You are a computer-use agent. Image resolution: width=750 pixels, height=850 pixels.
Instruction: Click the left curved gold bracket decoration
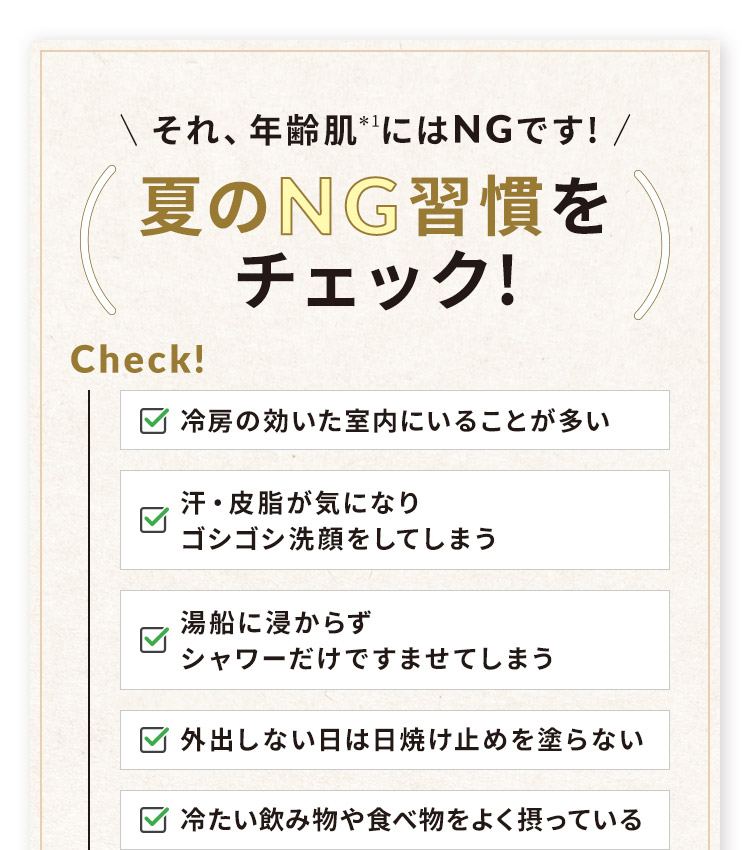(98, 240)
